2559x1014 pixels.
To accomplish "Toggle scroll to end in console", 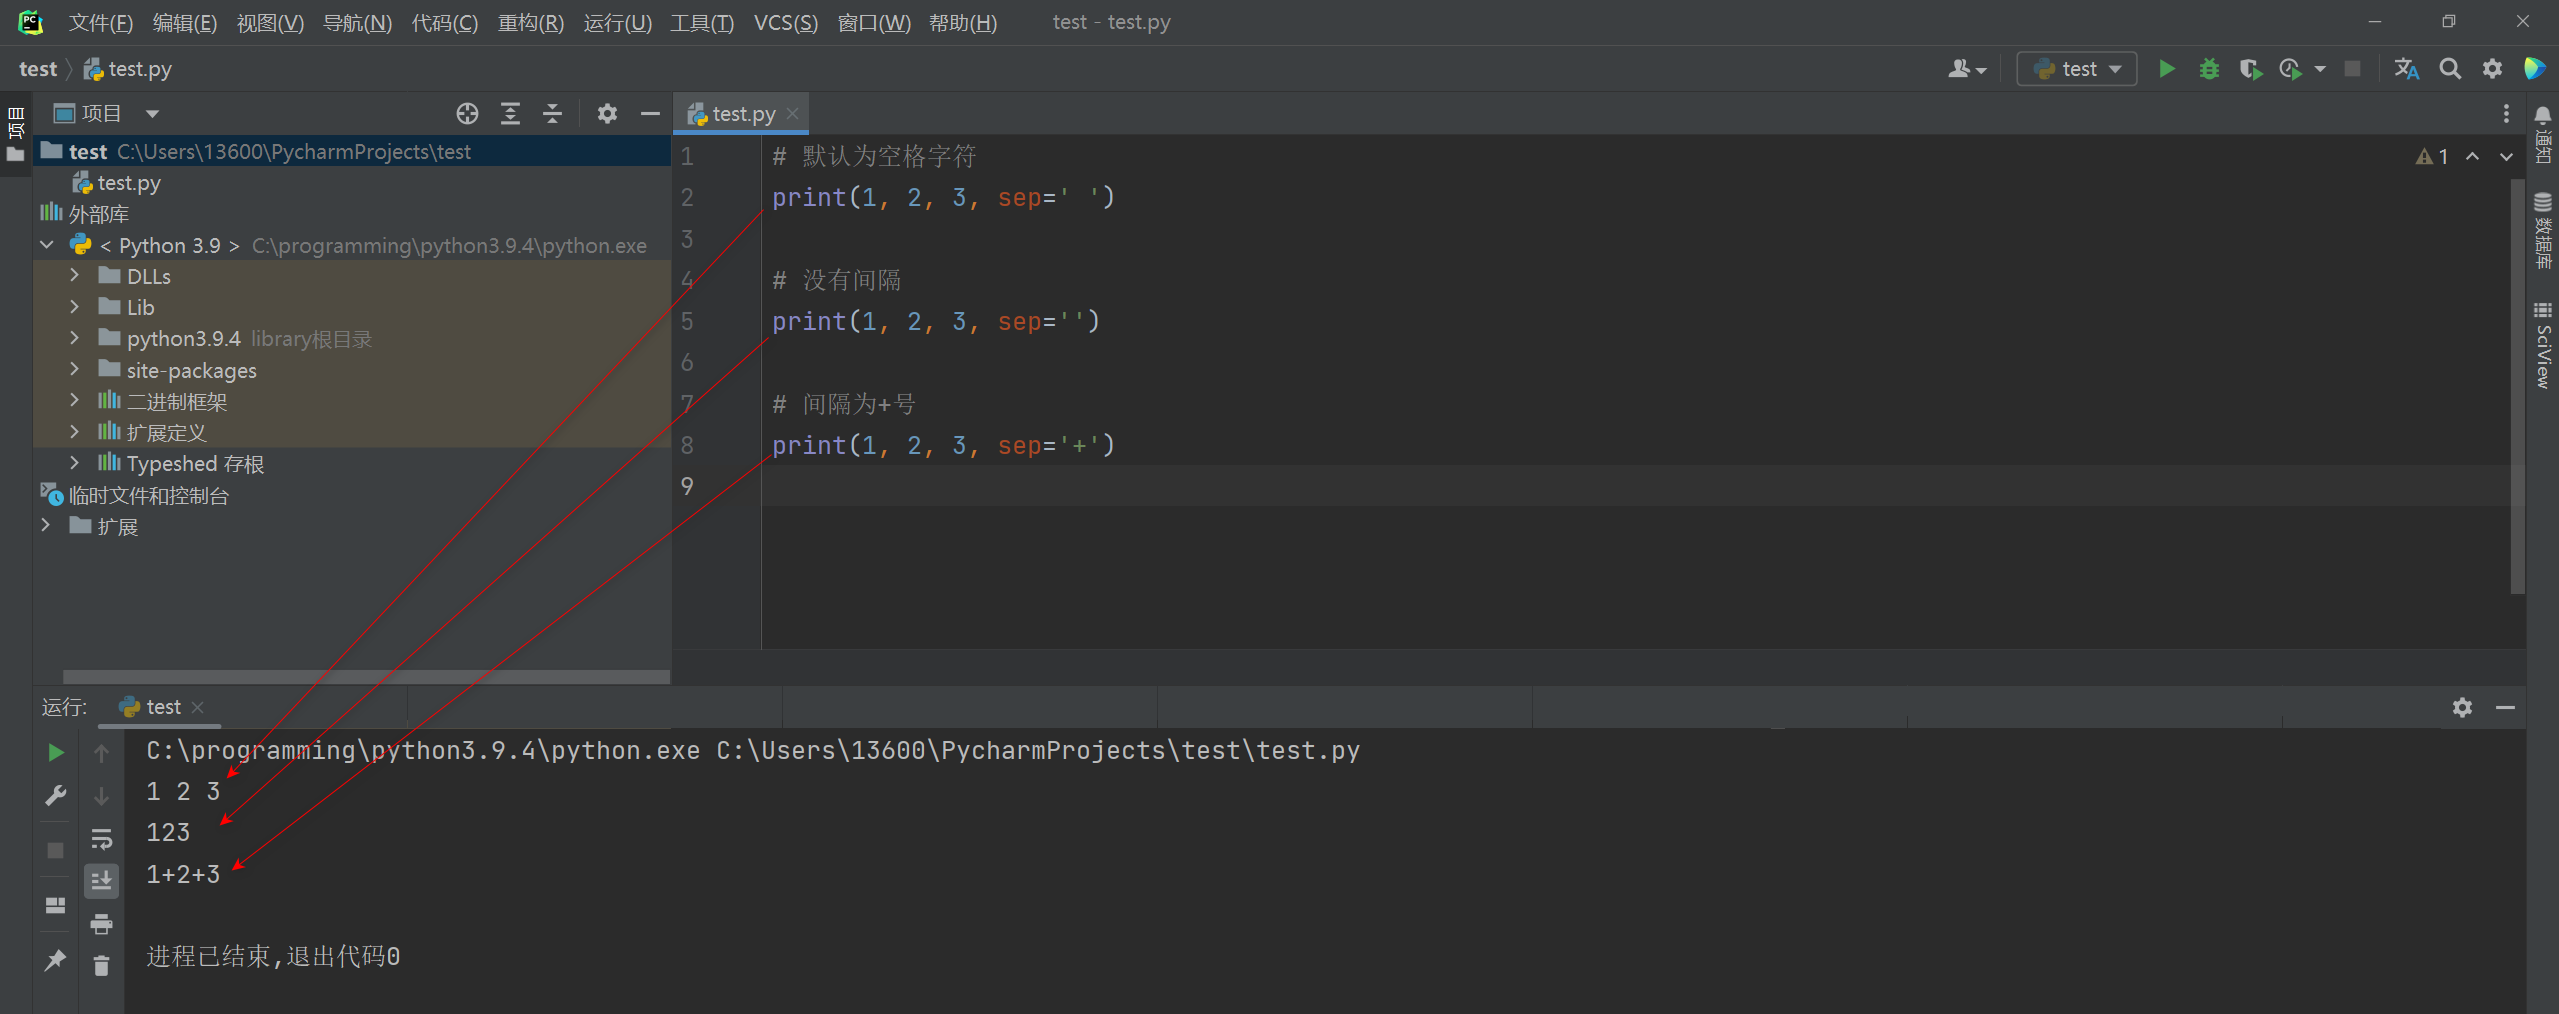I will (101, 881).
